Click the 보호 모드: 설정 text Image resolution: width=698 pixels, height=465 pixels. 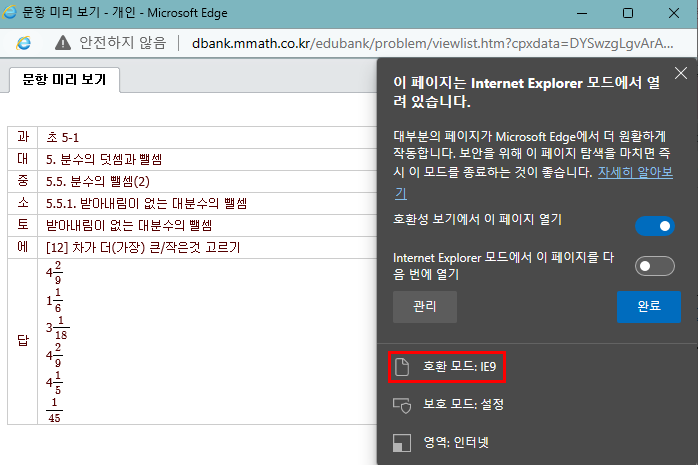463,404
